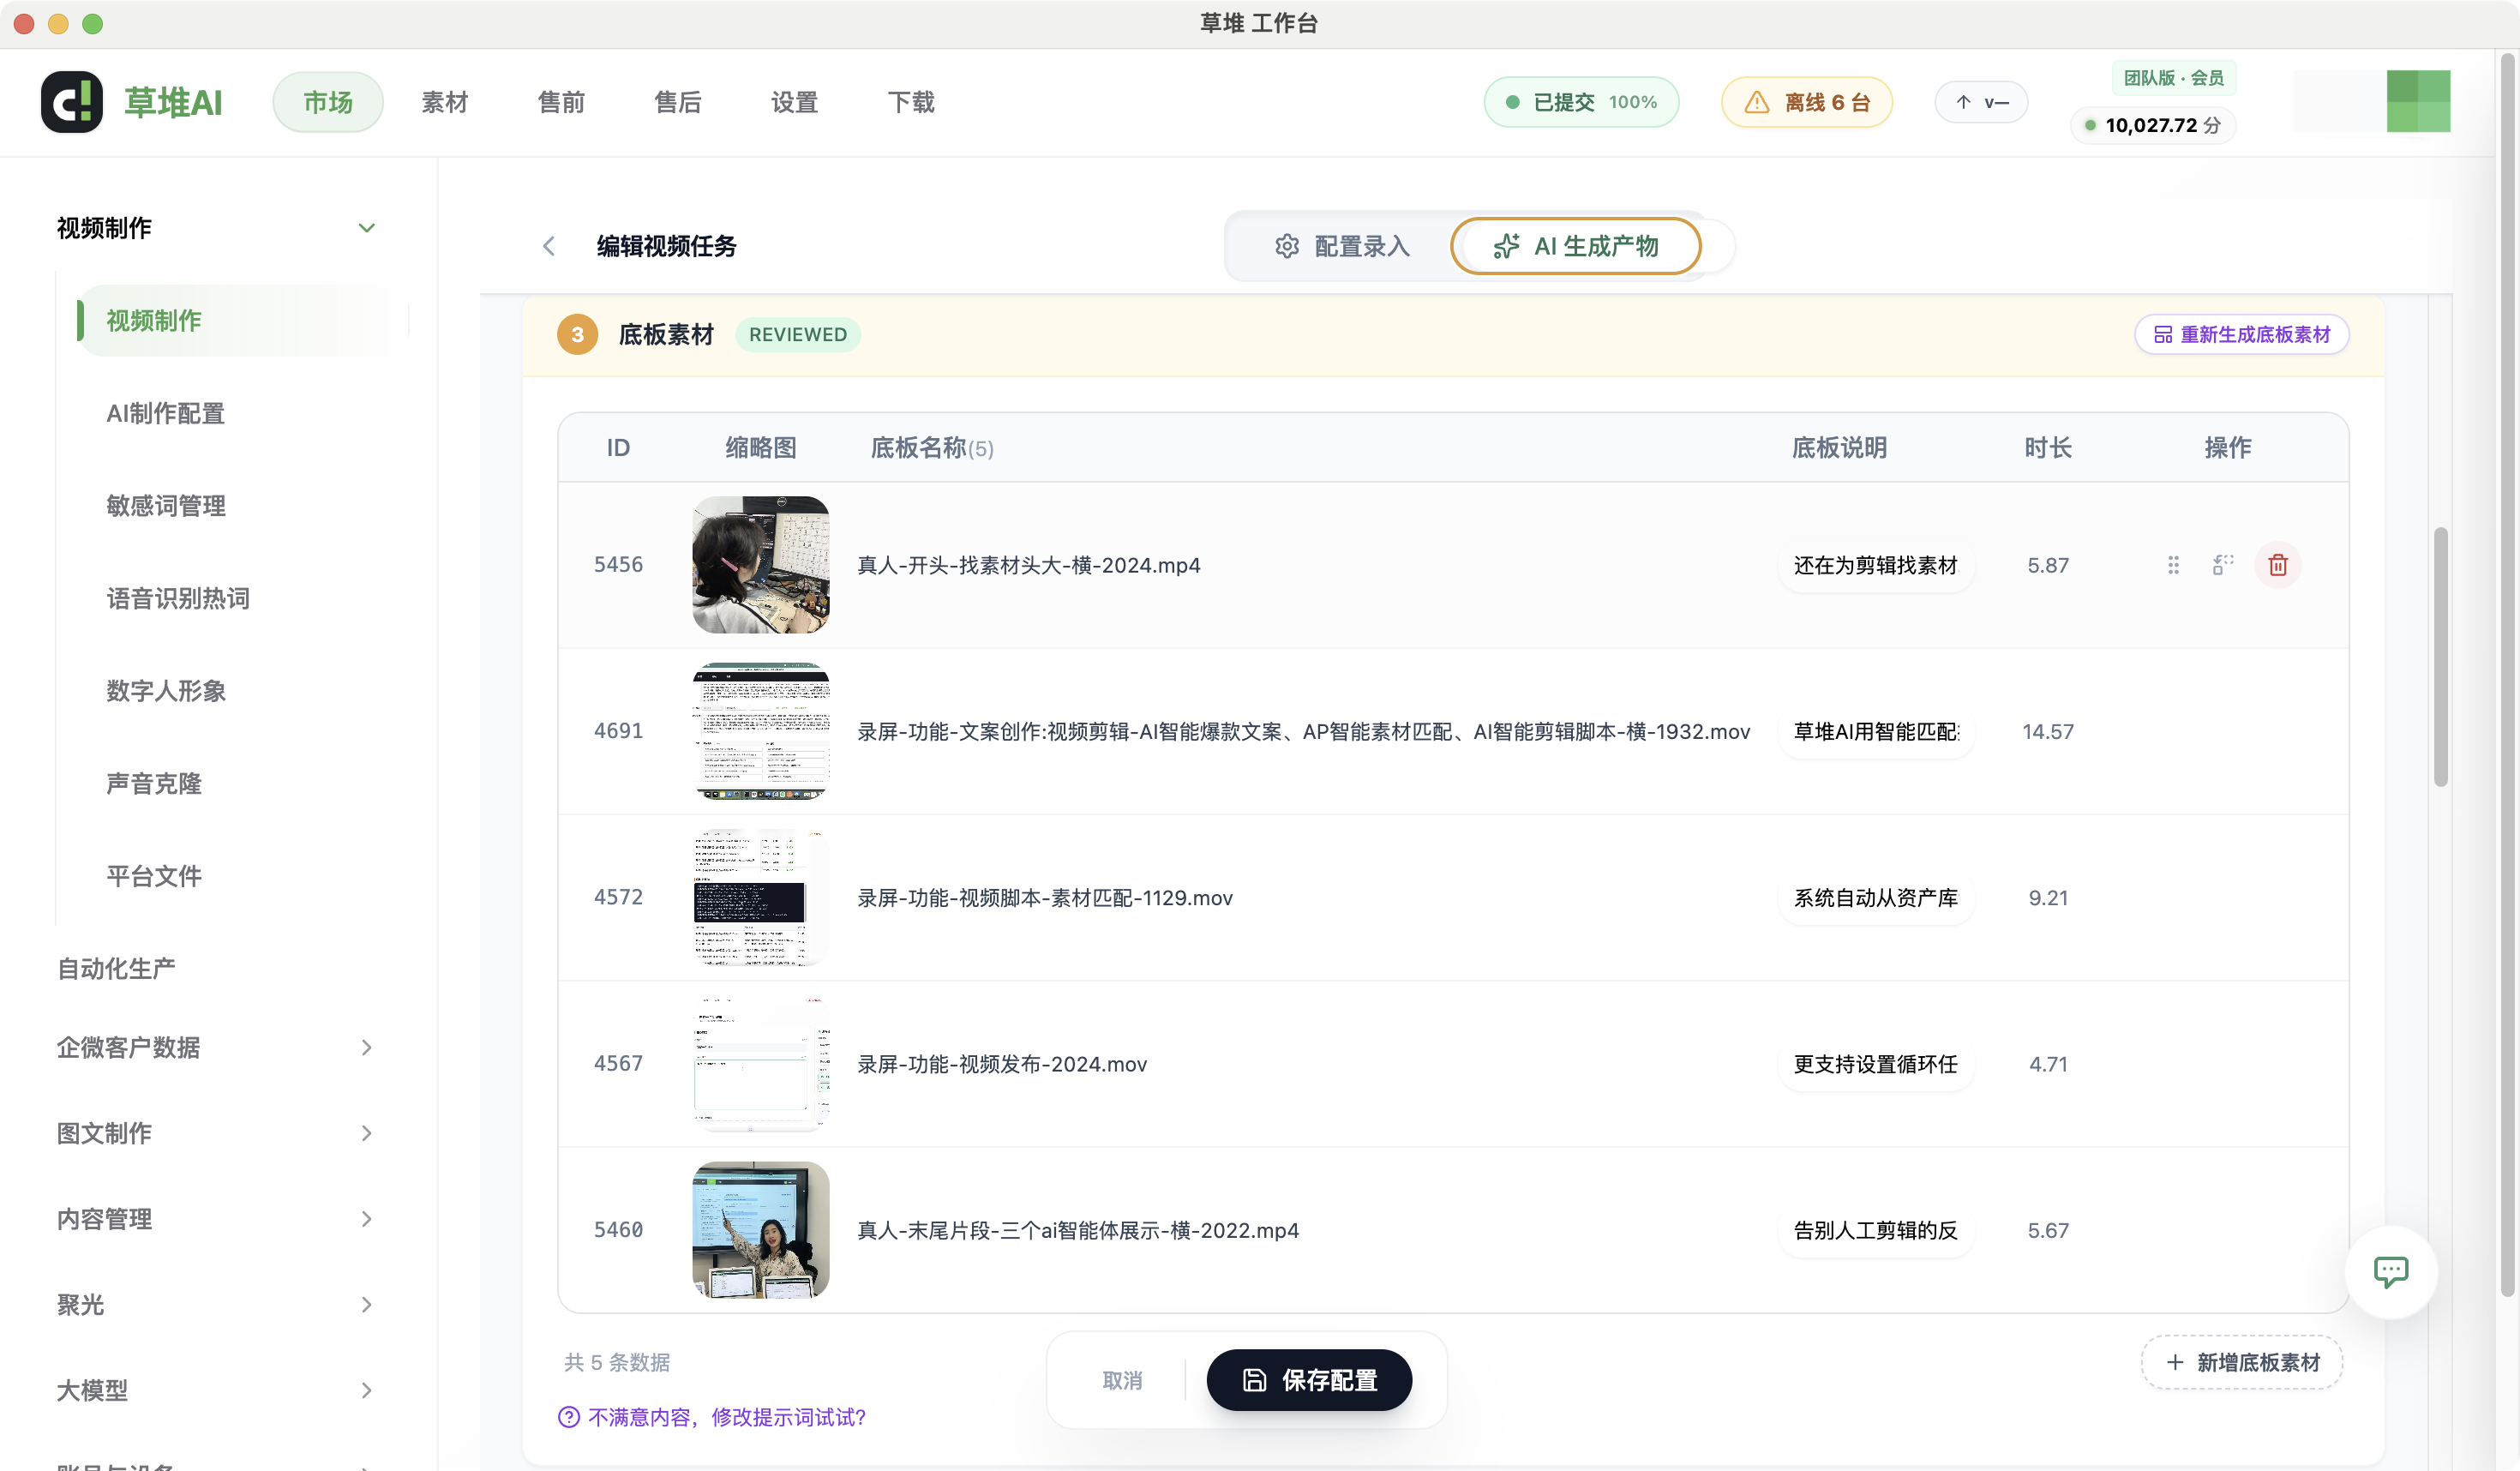Click the 保存配置 button

pyautogui.click(x=1309, y=1379)
